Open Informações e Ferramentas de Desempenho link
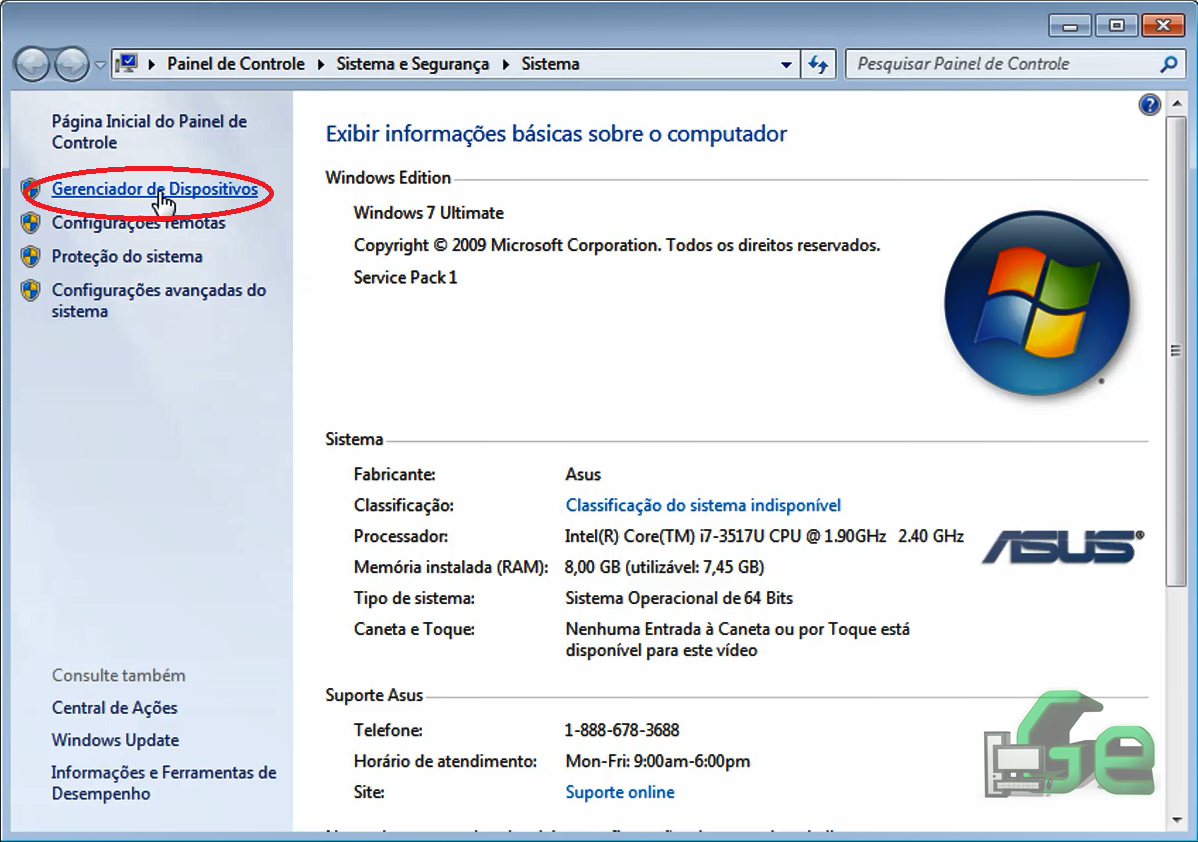Image resolution: width=1198 pixels, height=842 pixels. pos(164,782)
